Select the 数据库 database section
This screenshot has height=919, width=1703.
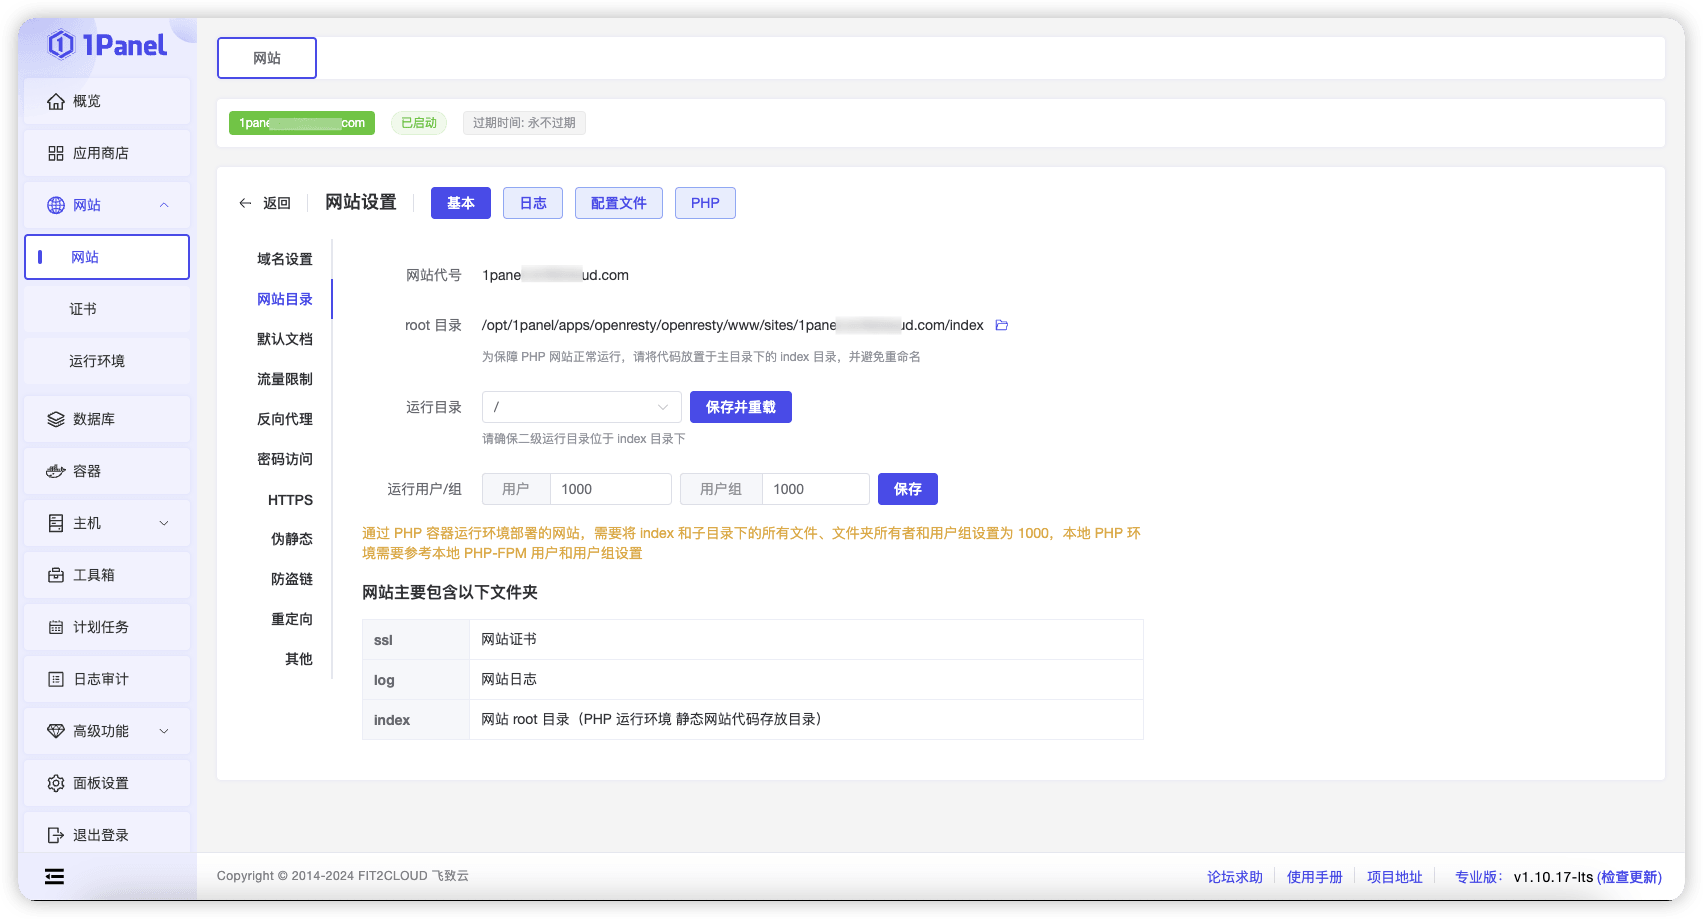[x=96, y=418]
